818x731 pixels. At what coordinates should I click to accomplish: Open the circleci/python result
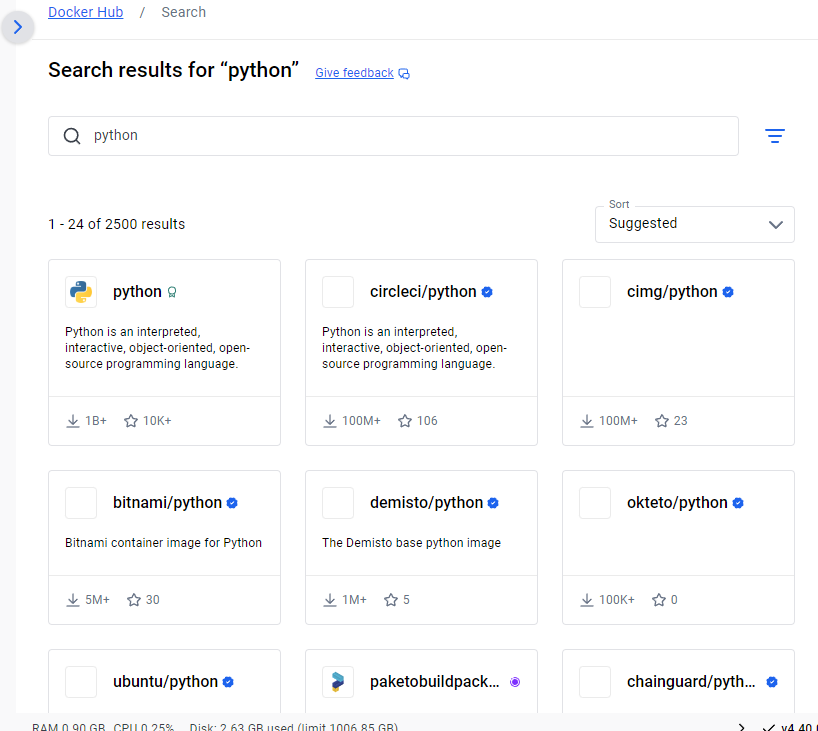pos(423,292)
